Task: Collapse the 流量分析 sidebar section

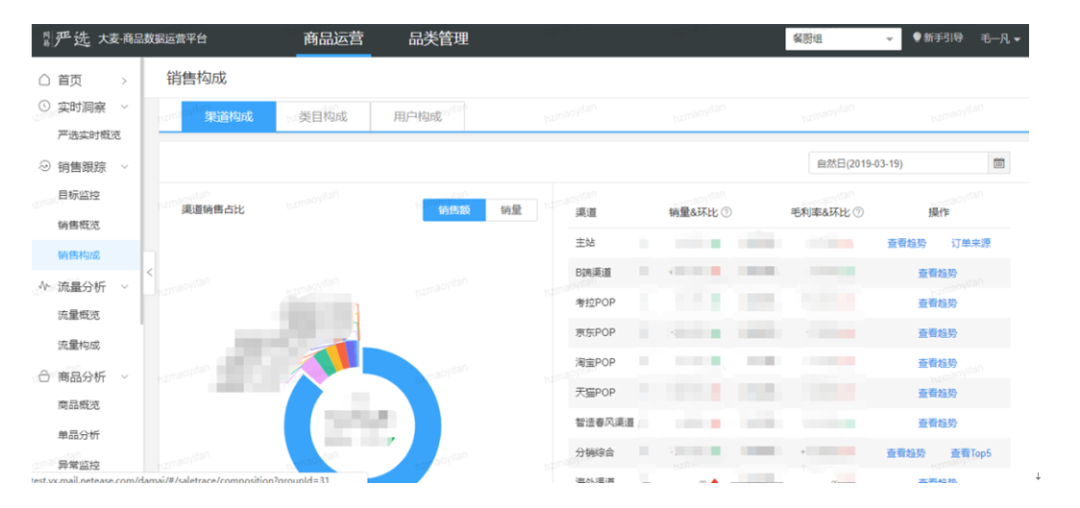Action: coord(125,286)
